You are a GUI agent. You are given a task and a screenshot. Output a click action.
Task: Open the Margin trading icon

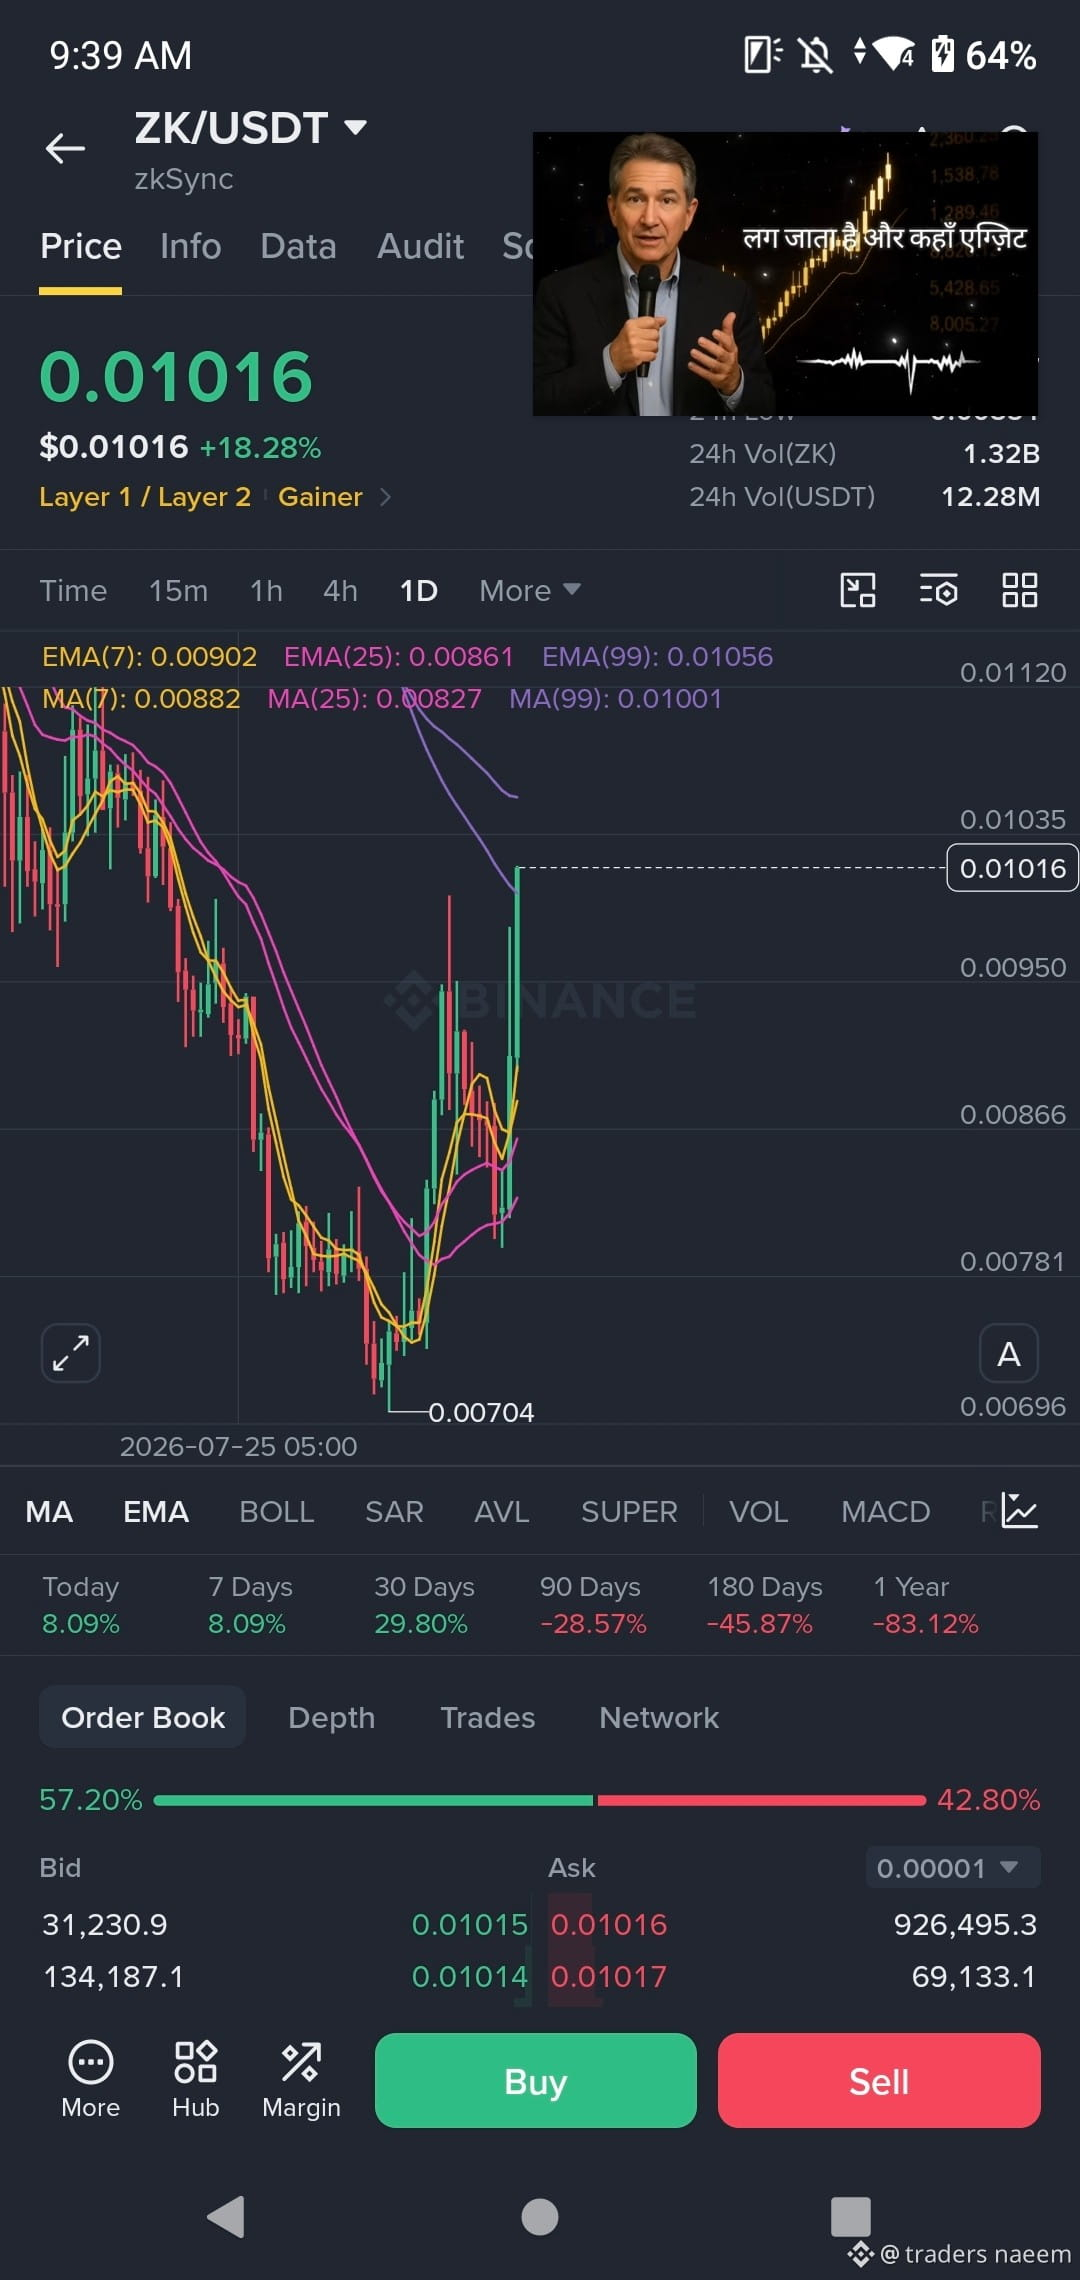[301, 2080]
